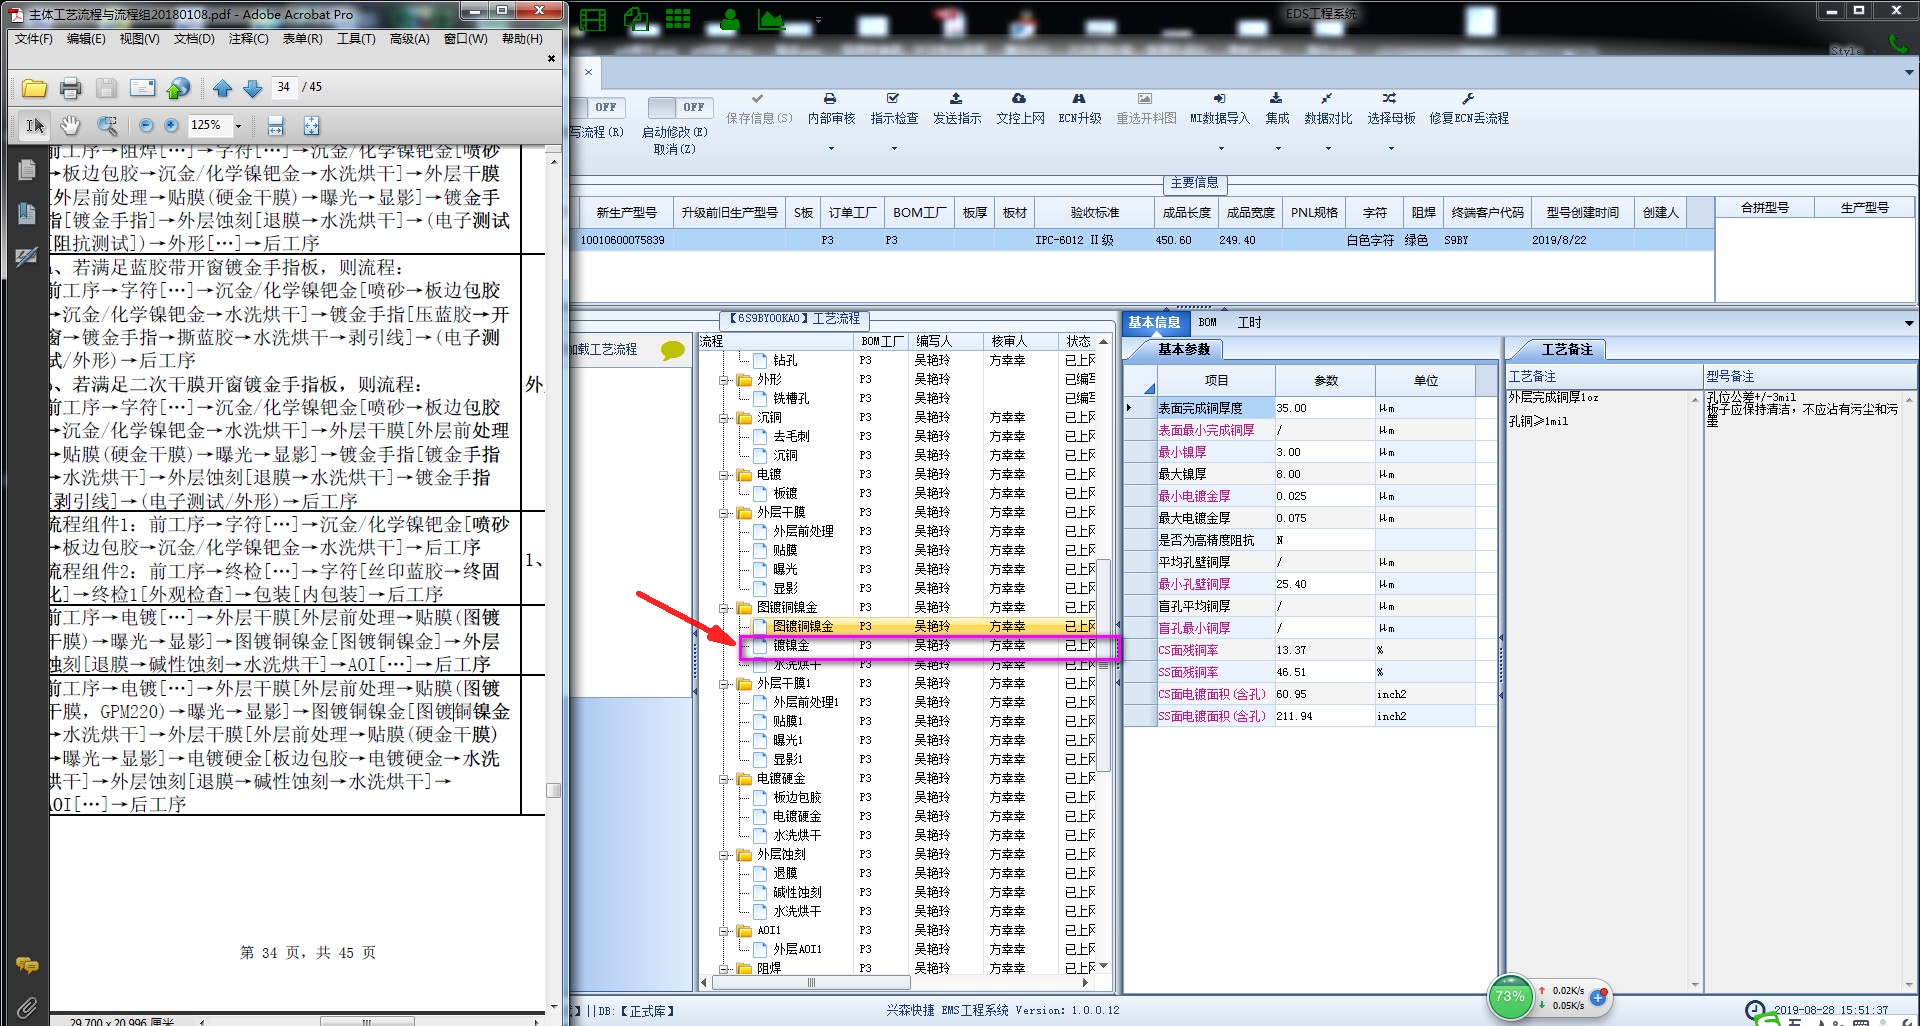Switch to the 工时 tab
The height and width of the screenshot is (1026, 1920).
1249,322
